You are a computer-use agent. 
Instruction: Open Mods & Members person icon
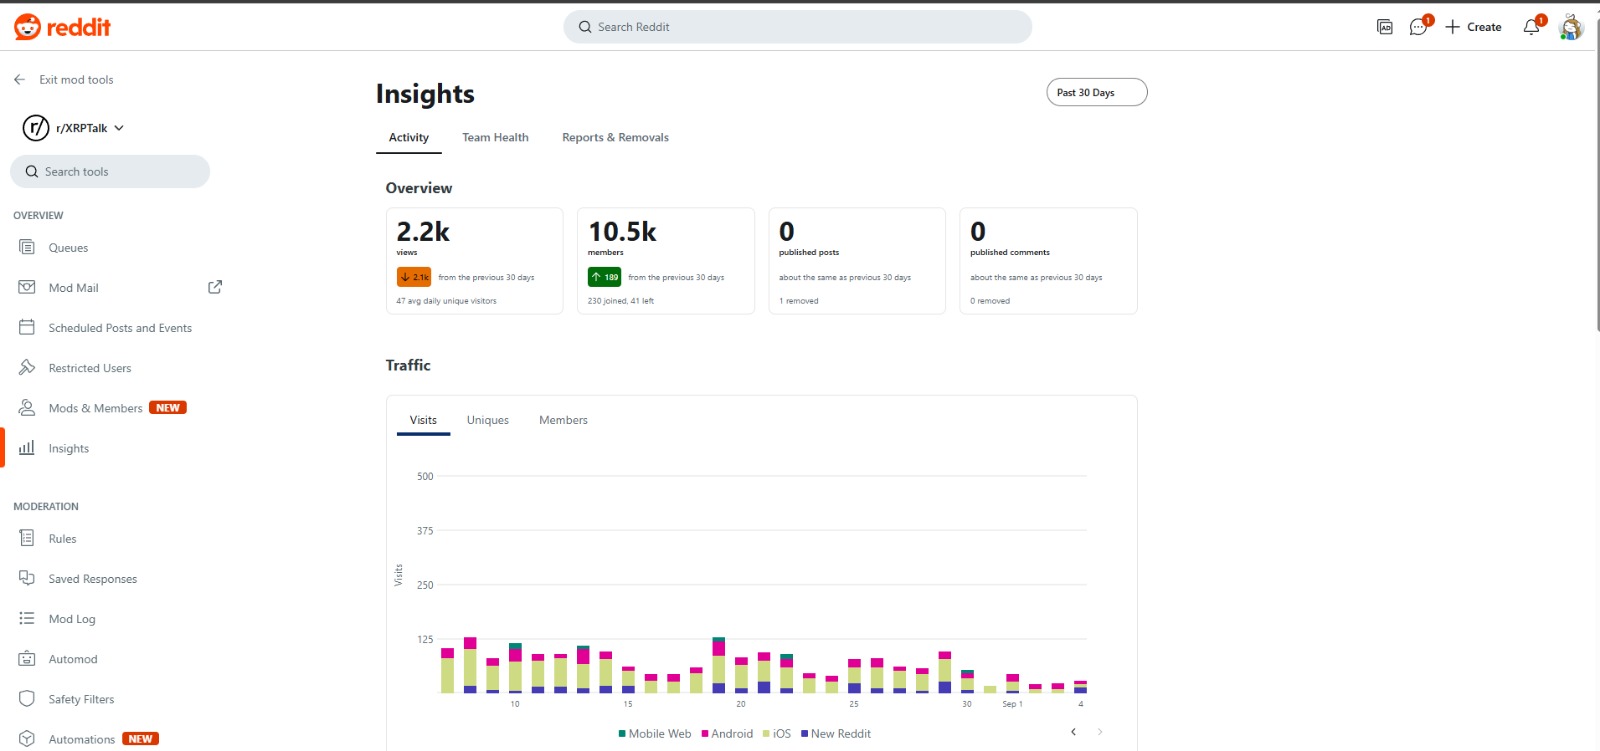[x=27, y=407]
